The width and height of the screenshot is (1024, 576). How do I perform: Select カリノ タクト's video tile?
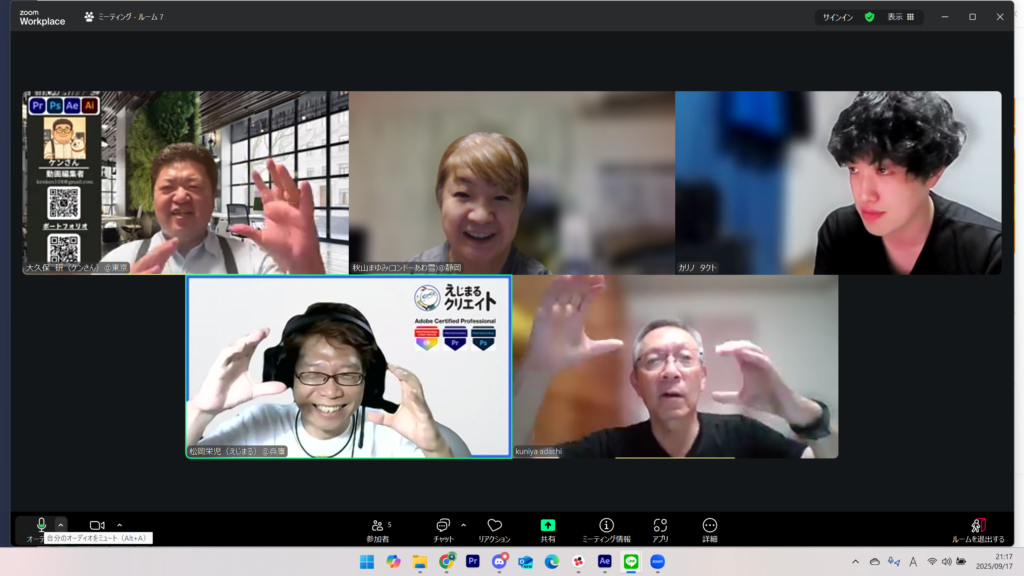coord(838,183)
